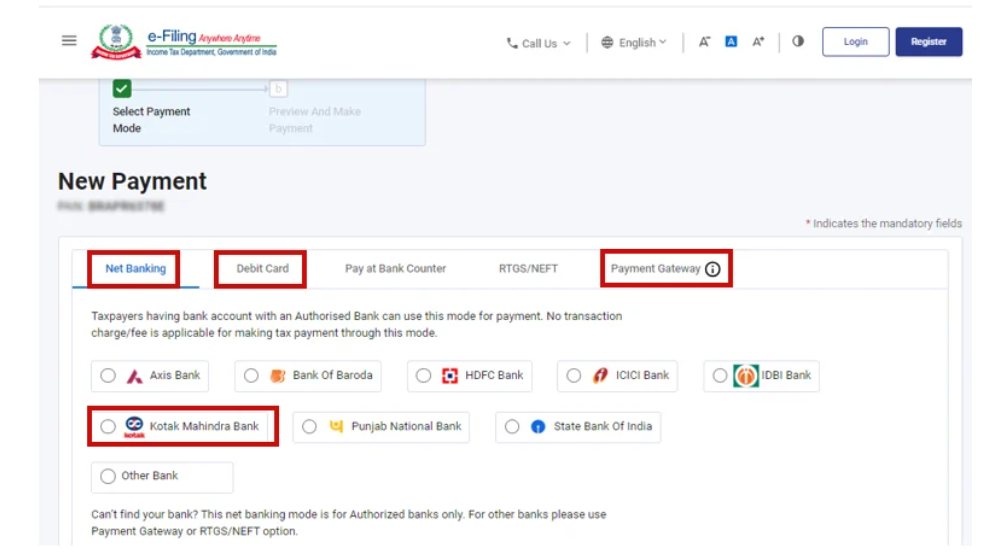Click the ICICI Bank logo
The height and width of the screenshot is (558, 986).
coord(601,376)
